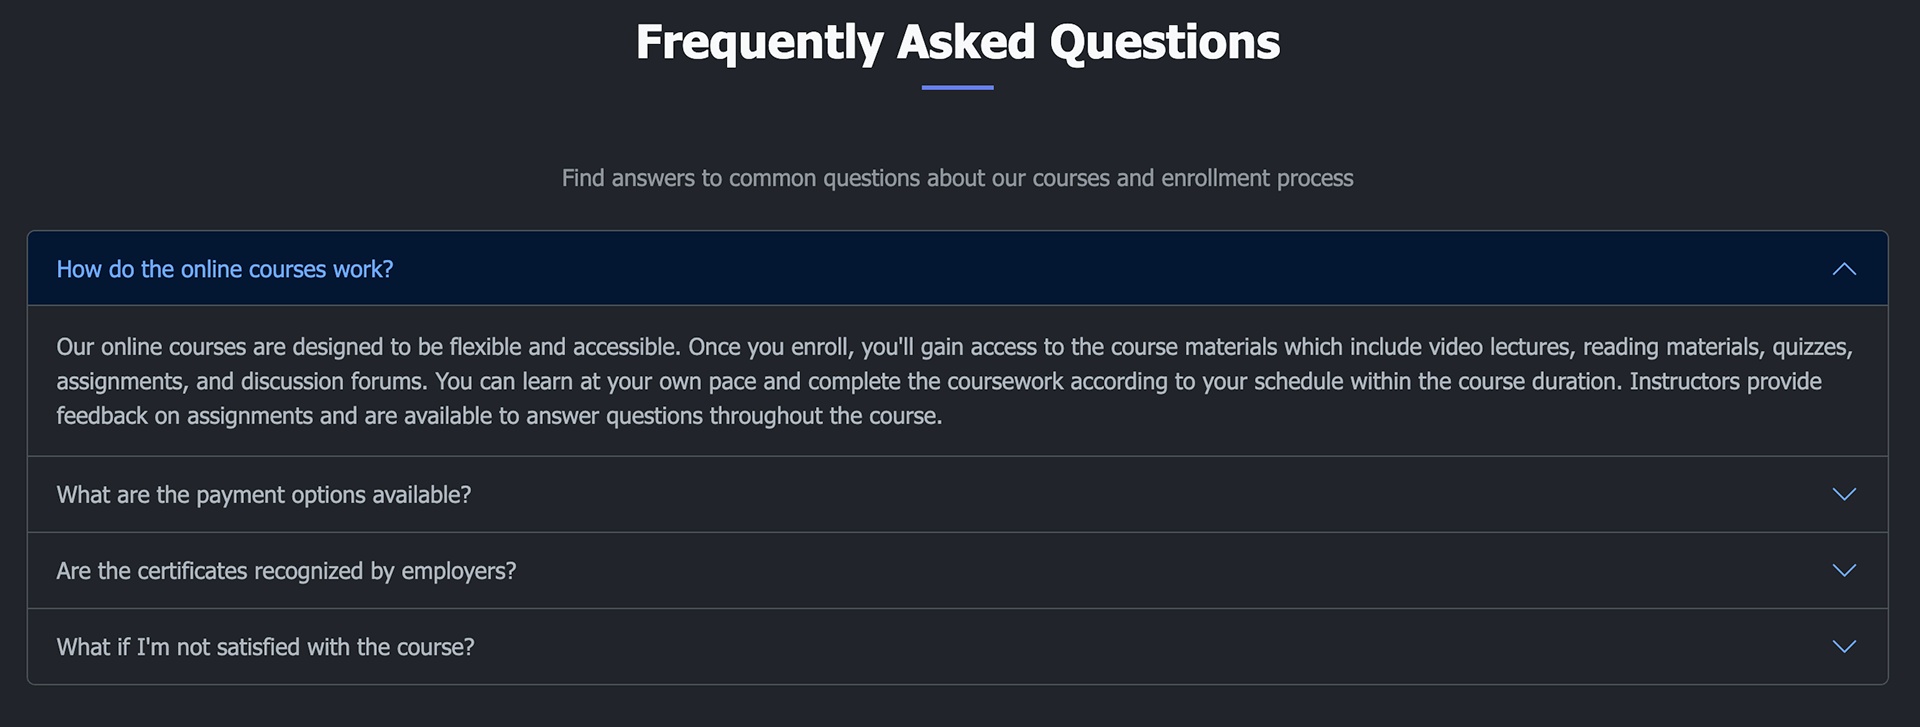Click "enrollment process" in the subtitle
The height and width of the screenshot is (727, 1920).
pyautogui.click(x=1257, y=178)
